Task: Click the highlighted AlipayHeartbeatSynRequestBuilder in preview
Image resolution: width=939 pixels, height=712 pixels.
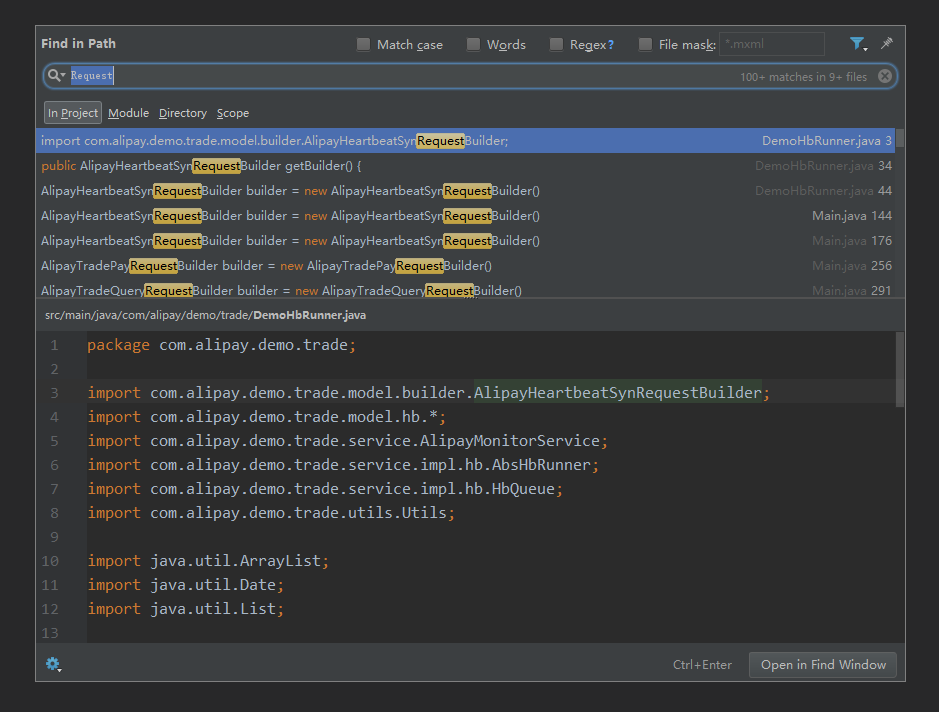Action: [x=617, y=393]
